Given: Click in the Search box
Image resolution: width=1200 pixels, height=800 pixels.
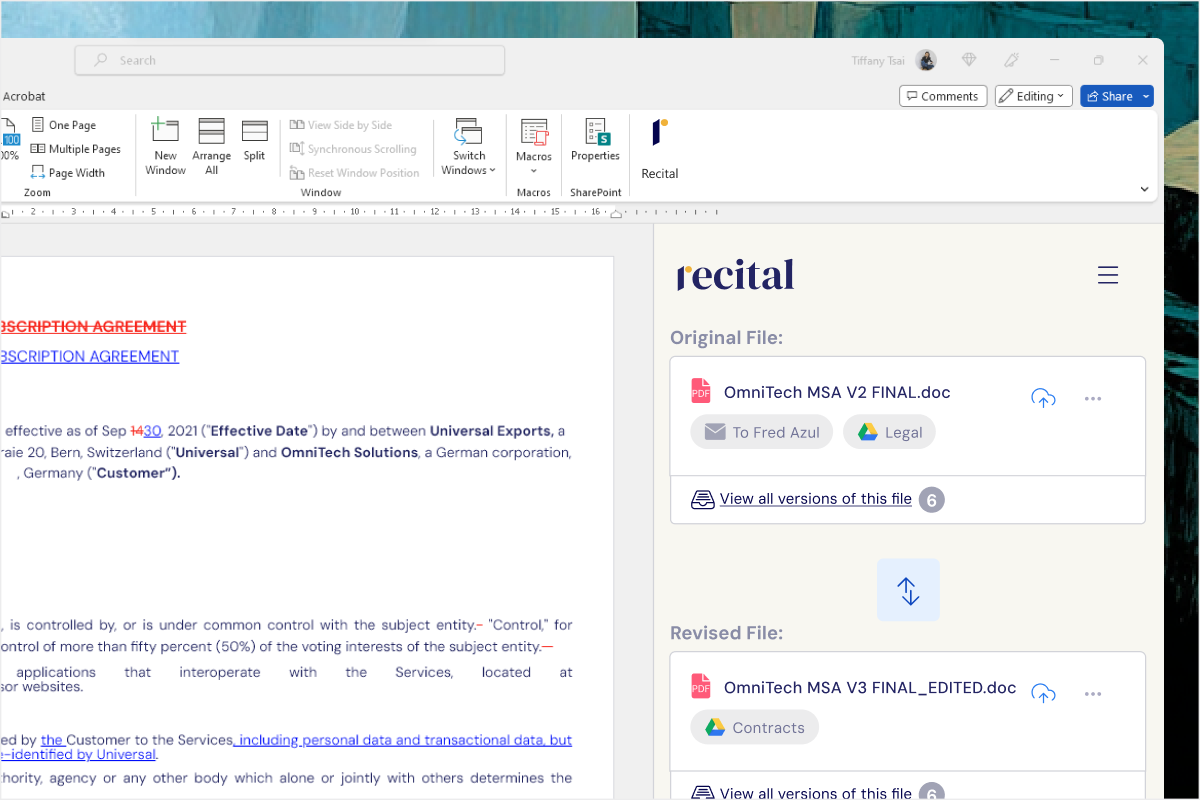Looking at the screenshot, I should pos(290,60).
